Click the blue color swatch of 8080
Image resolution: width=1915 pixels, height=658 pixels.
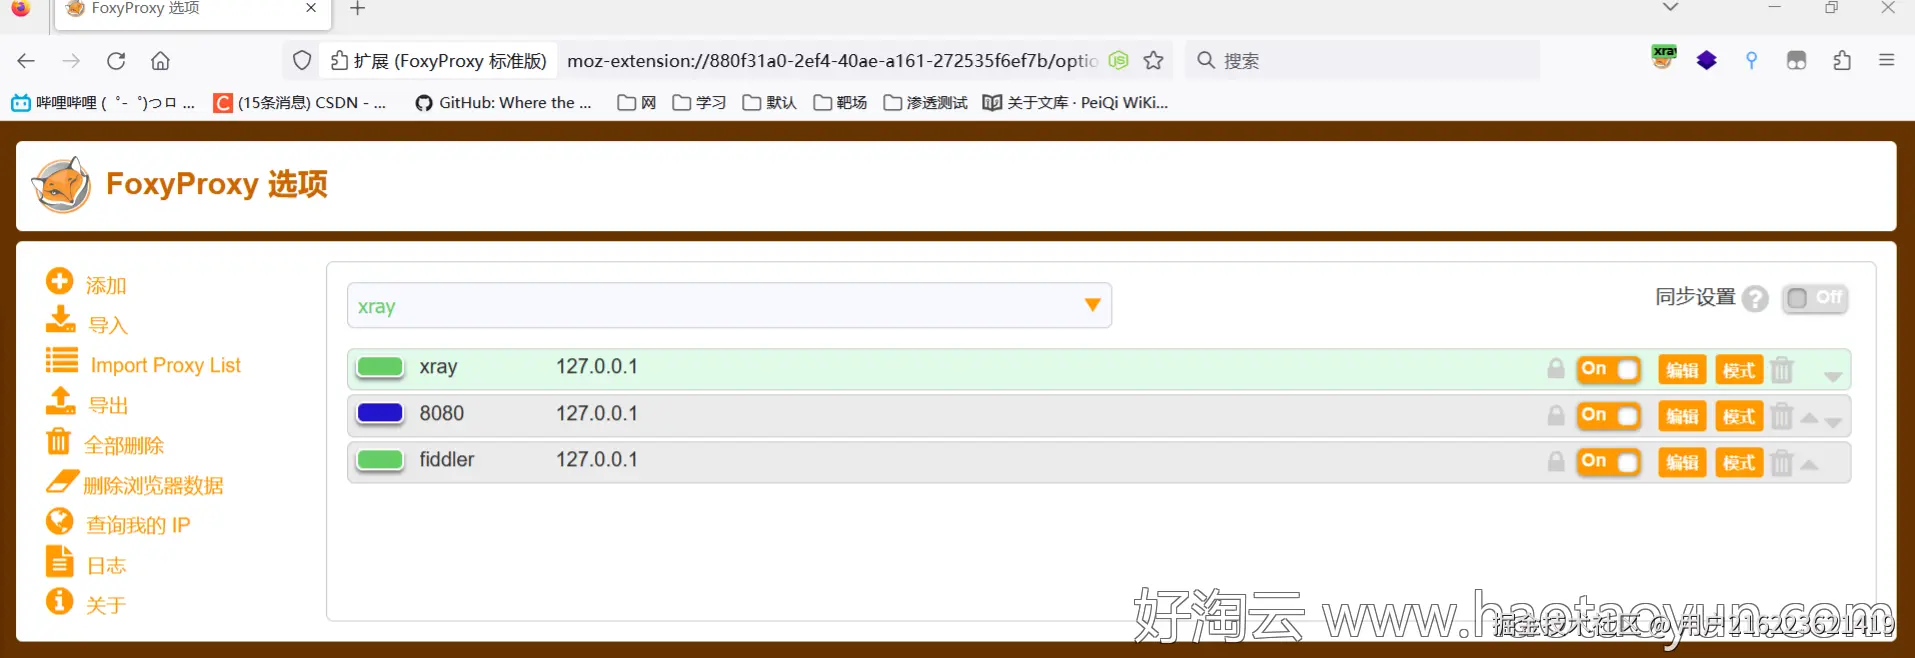pyautogui.click(x=380, y=413)
